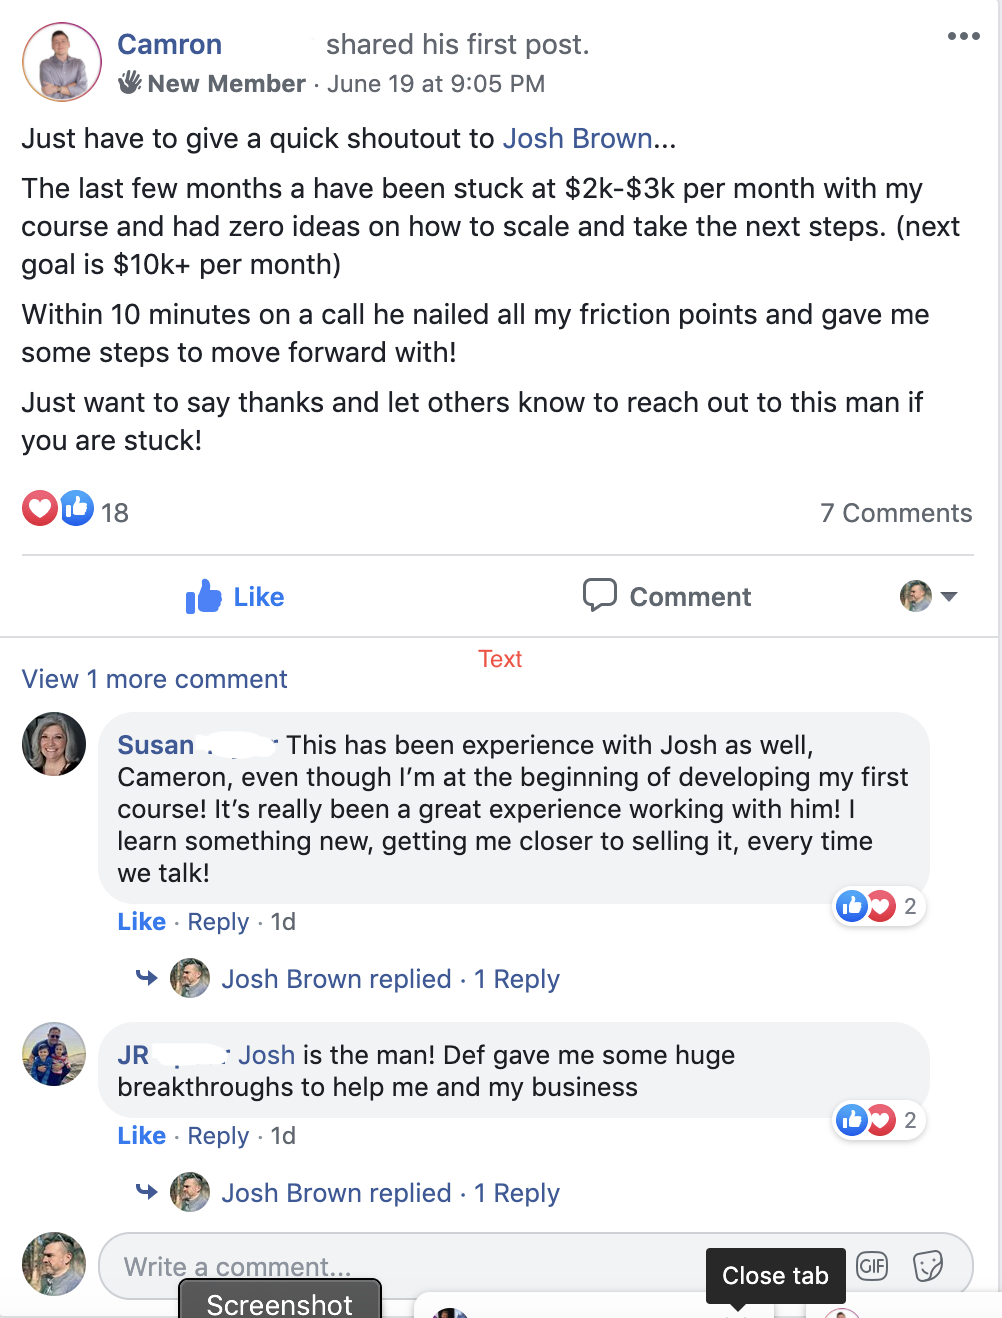The height and width of the screenshot is (1318, 1002).
Task: Open the GIF picker in the comment box
Action: coord(872,1266)
